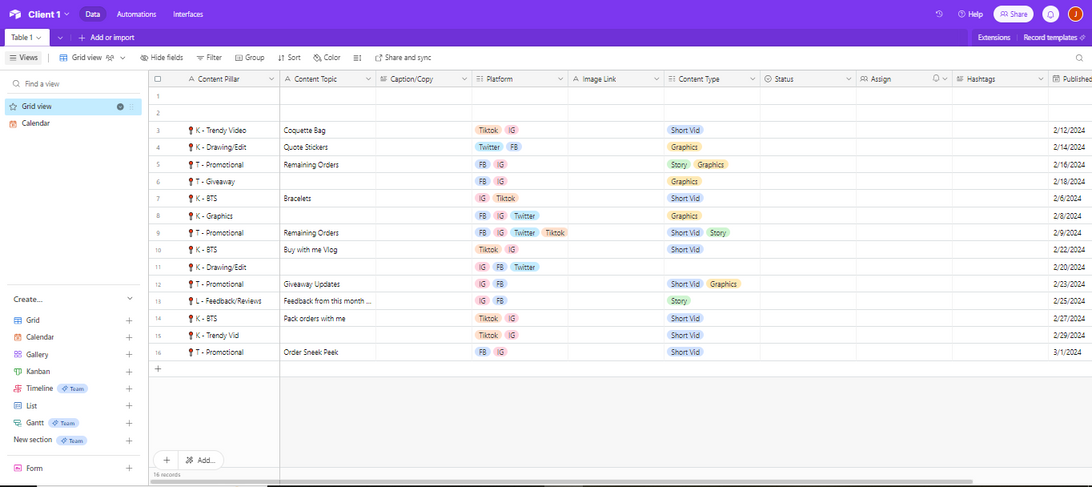Add a new List view plus icon
This screenshot has width=1092, height=487.
tap(129, 405)
